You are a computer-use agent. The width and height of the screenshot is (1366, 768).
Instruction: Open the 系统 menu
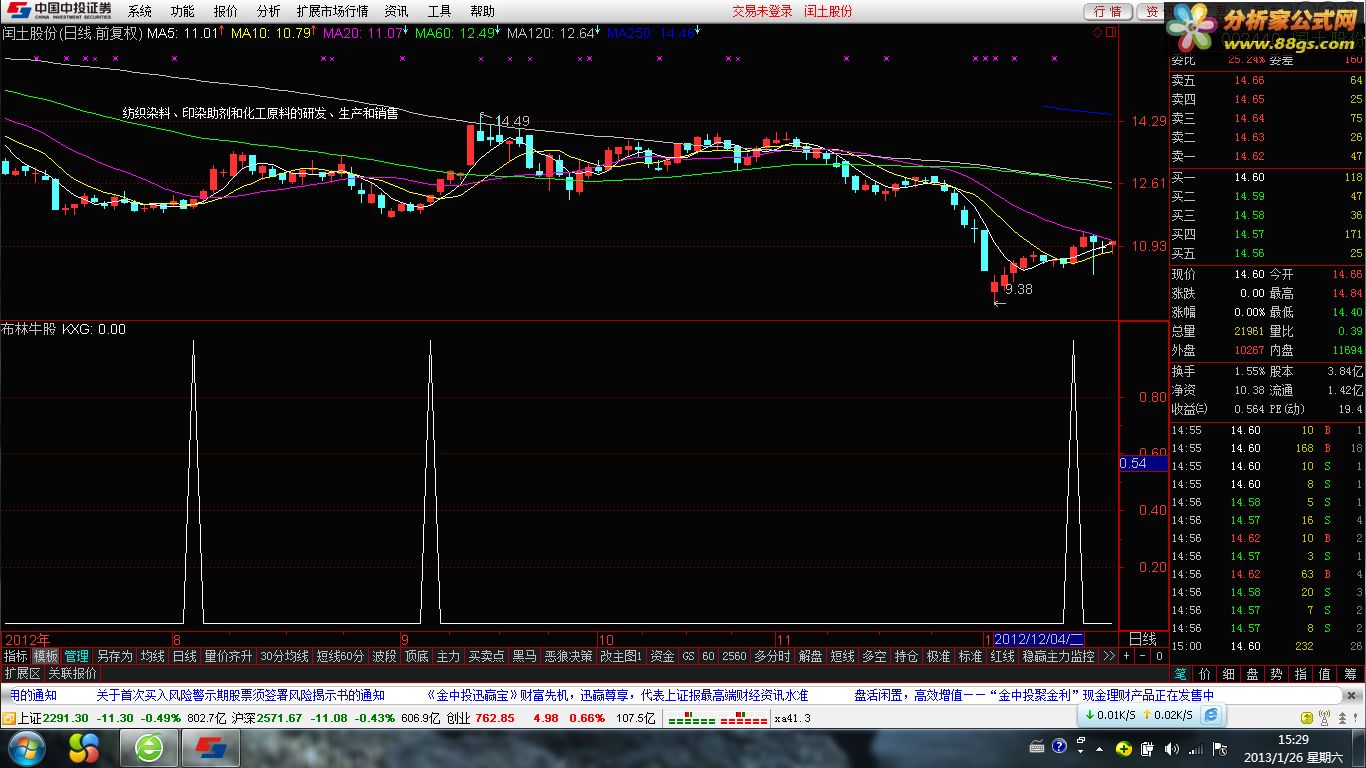click(140, 11)
